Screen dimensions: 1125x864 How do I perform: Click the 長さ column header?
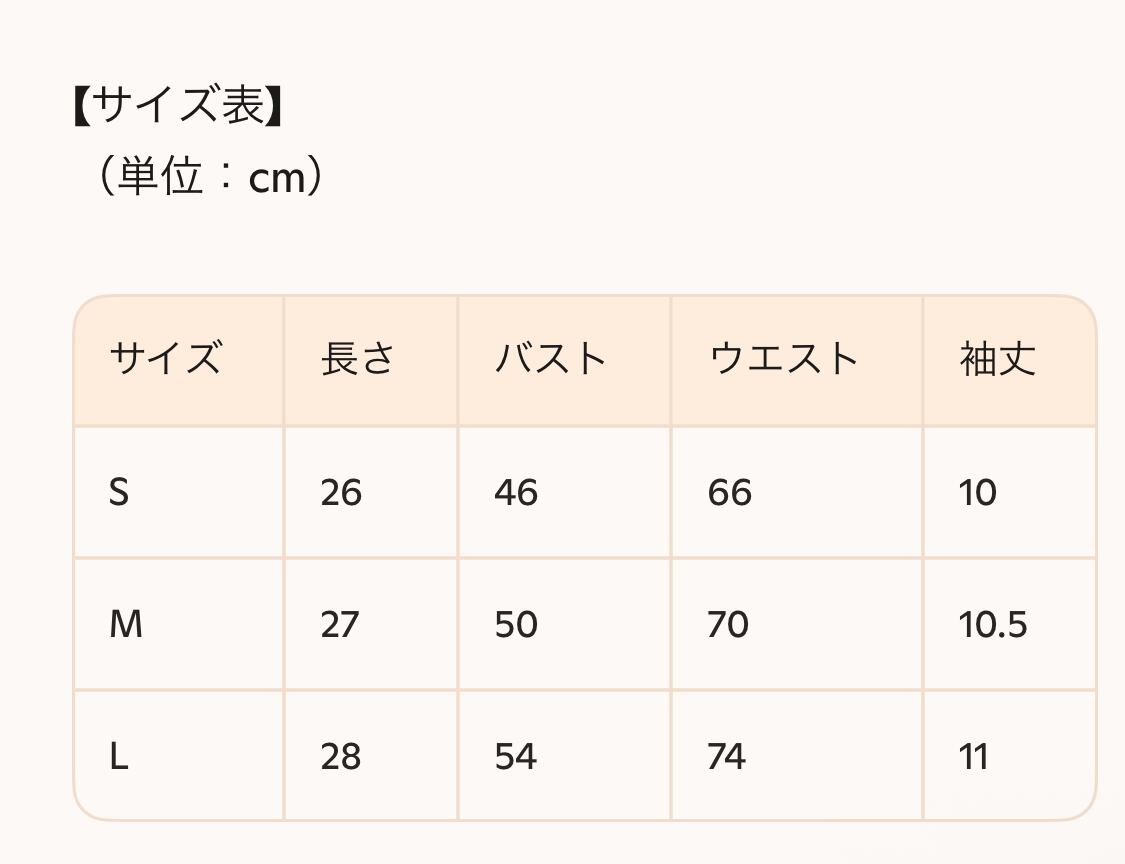click(358, 358)
